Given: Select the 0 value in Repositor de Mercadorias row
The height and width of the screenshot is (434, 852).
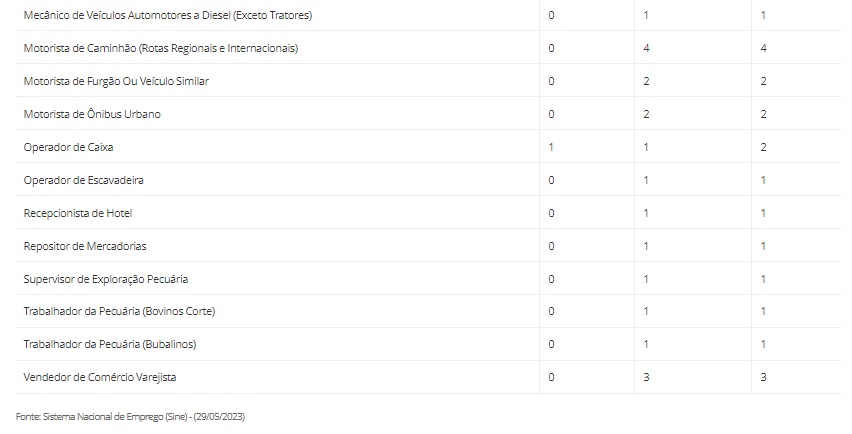Looking at the screenshot, I should coord(551,246).
